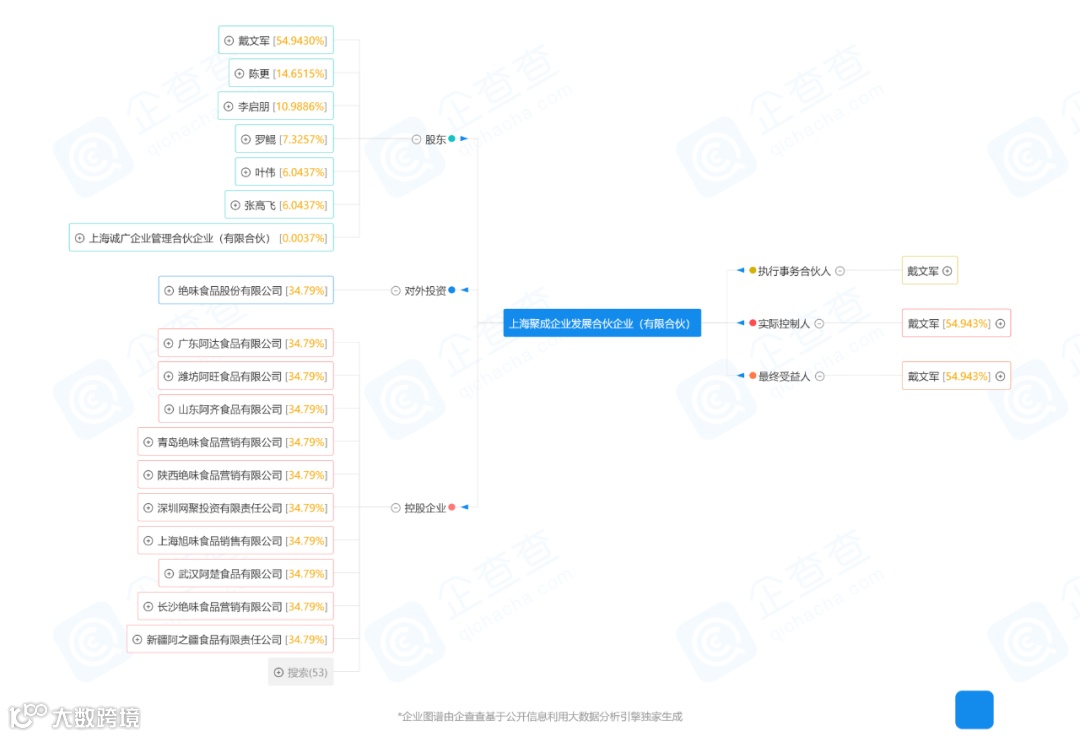
Task: Click the 控股企业 category label
Action: pyautogui.click(x=425, y=508)
